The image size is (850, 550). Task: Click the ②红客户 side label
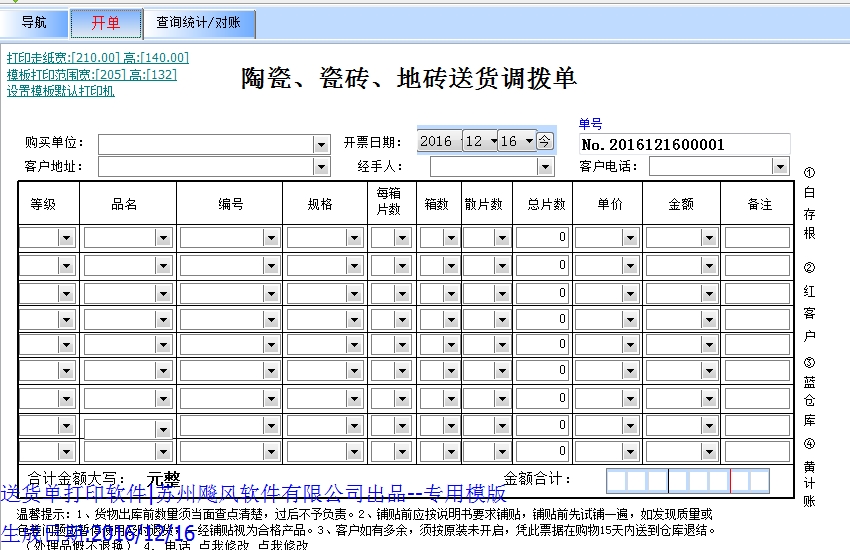pos(809,302)
